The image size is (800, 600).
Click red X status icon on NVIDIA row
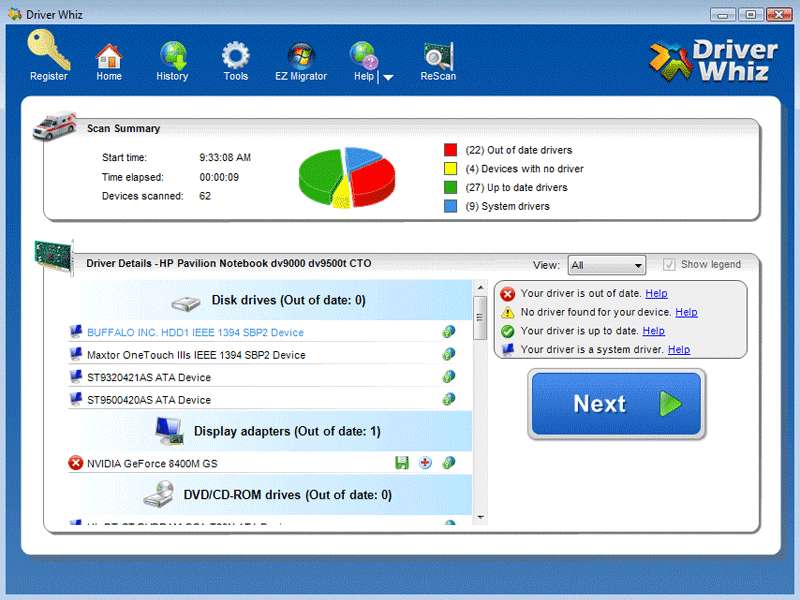pyautogui.click(x=76, y=463)
